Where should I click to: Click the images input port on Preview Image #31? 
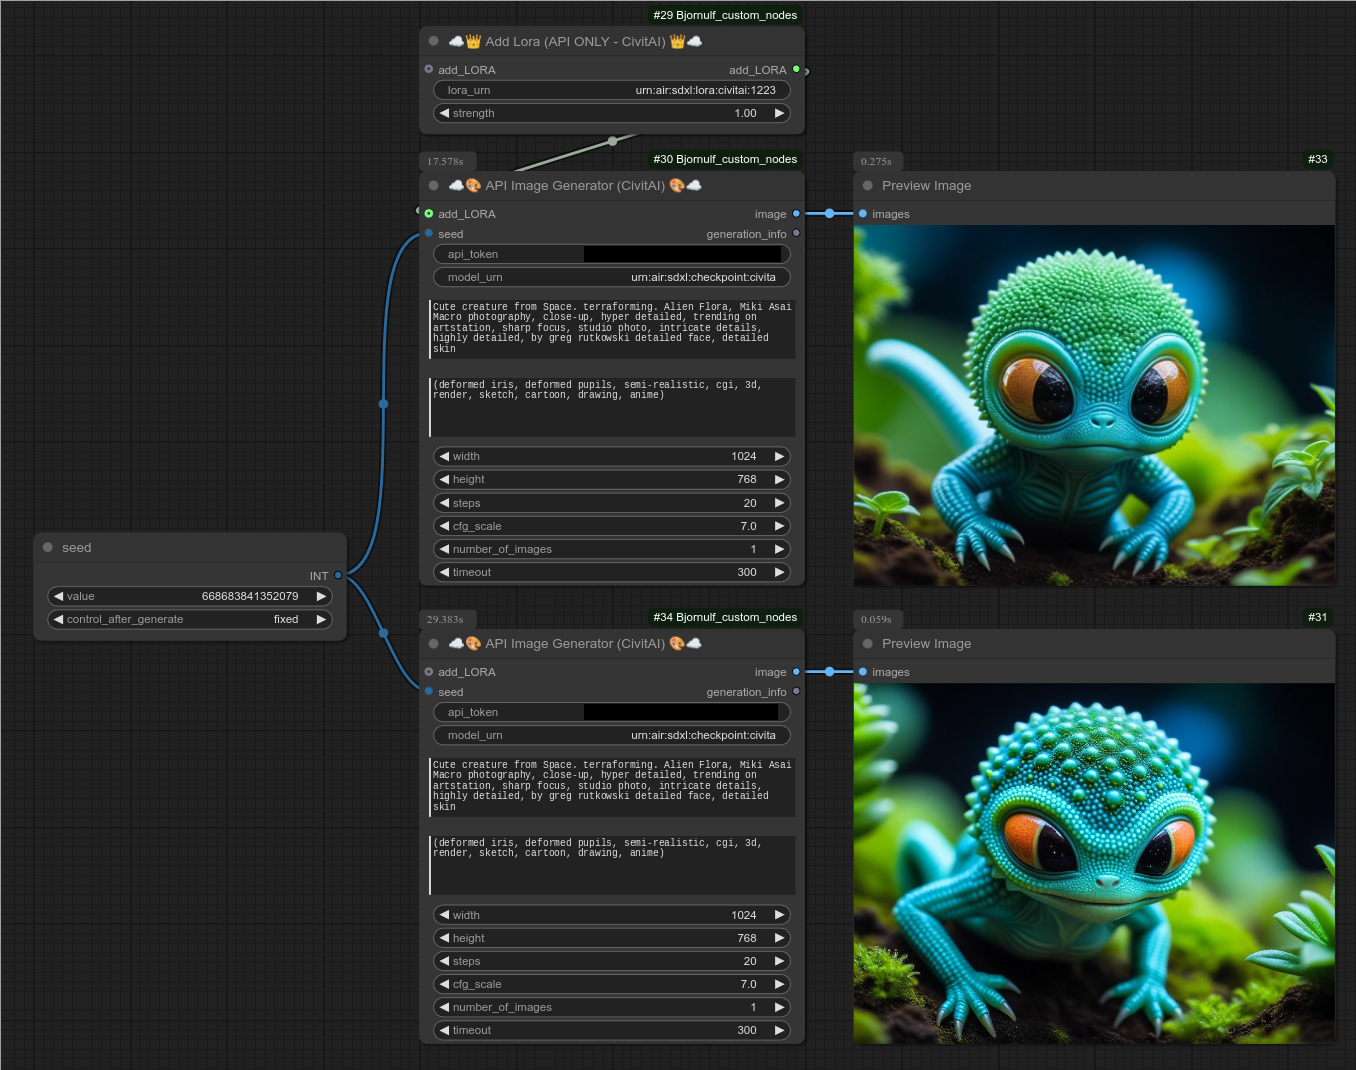tap(863, 672)
